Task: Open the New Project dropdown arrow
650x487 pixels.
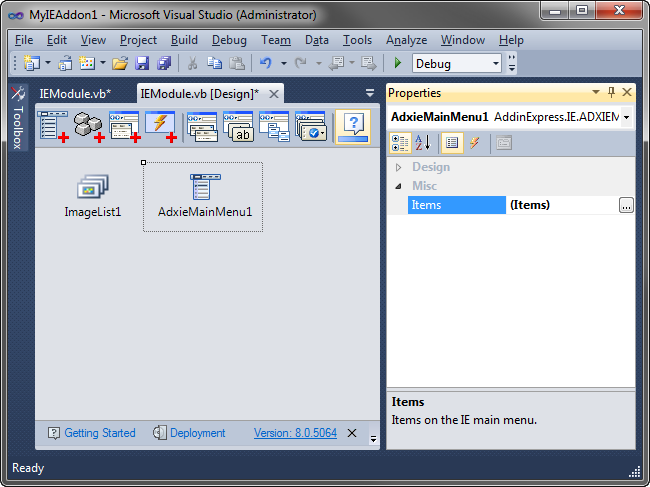Action: coord(48,63)
